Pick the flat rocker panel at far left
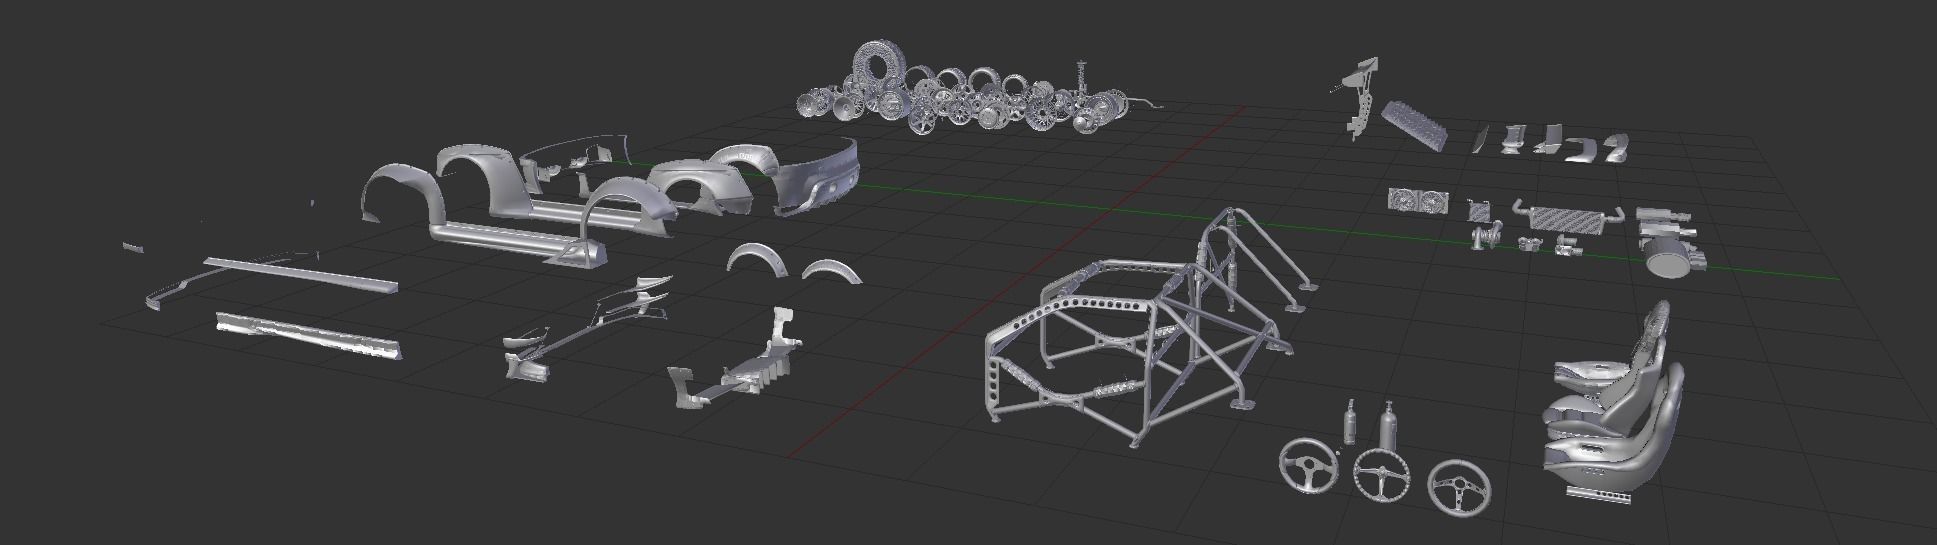Image resolution: width=1937 pixels, height=545 pixels. (x=307, y=335)
